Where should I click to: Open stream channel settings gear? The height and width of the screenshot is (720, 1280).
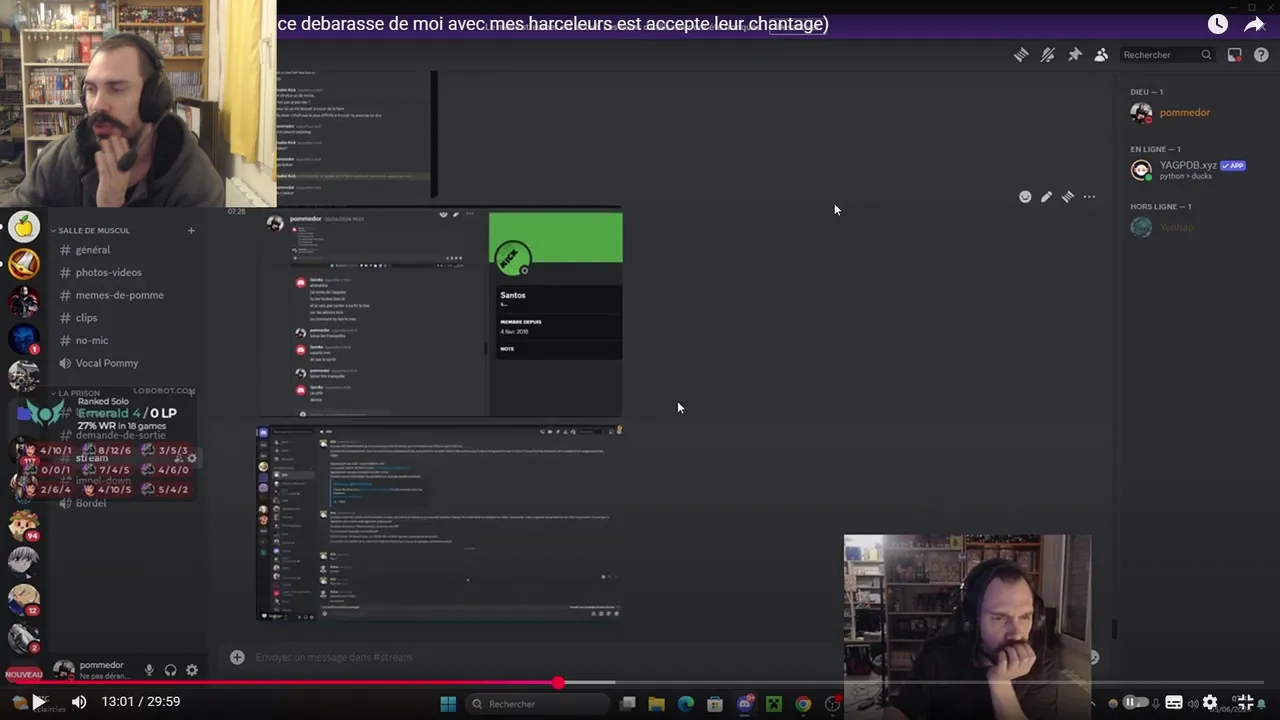coord(192,458)
